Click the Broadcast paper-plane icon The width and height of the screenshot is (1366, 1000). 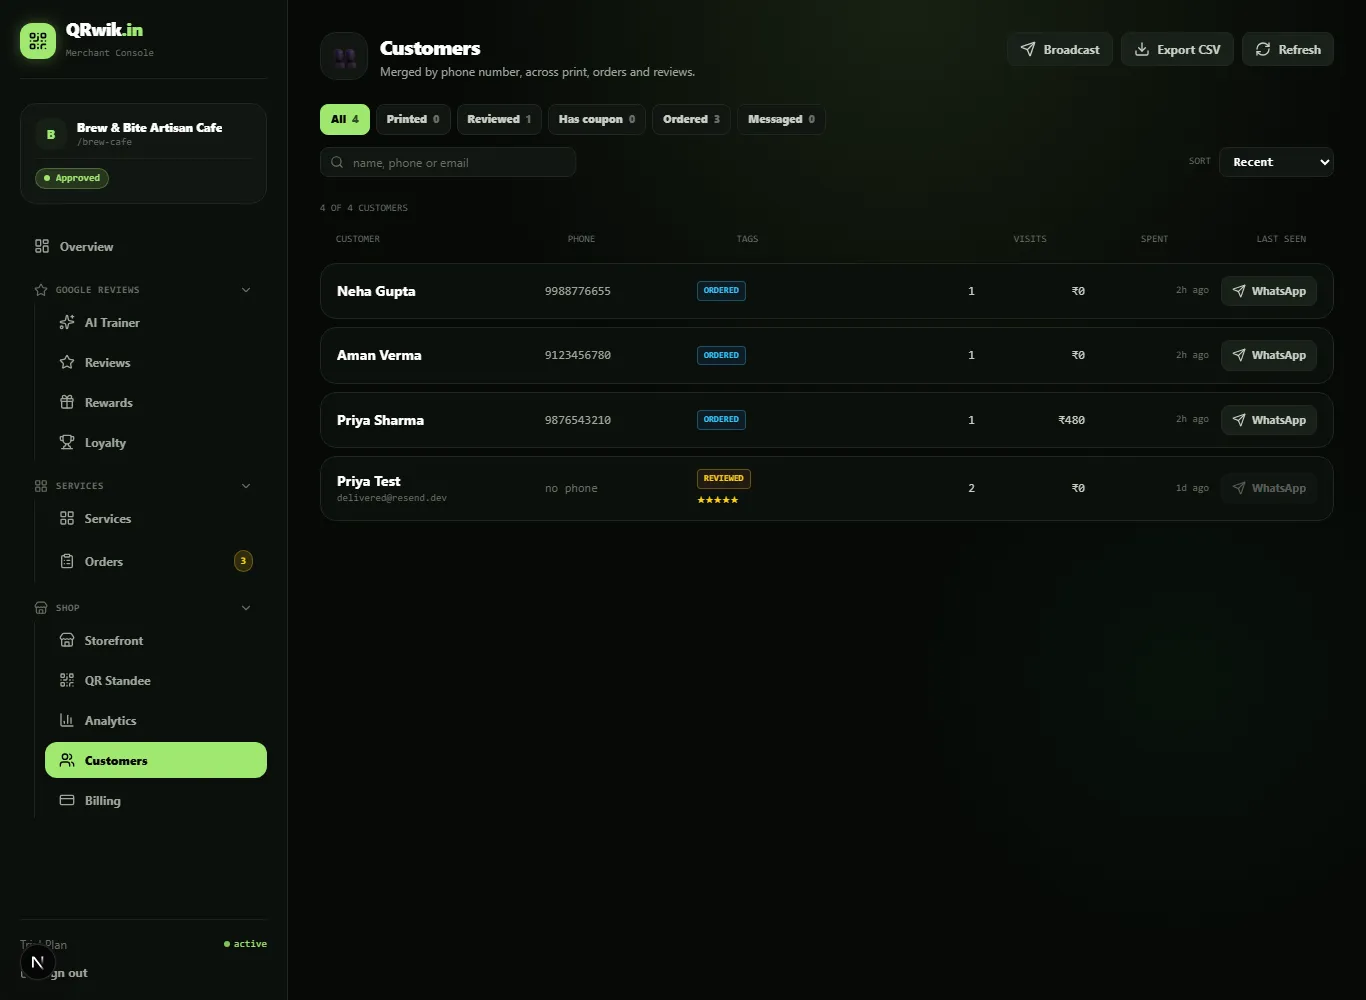1028,49
